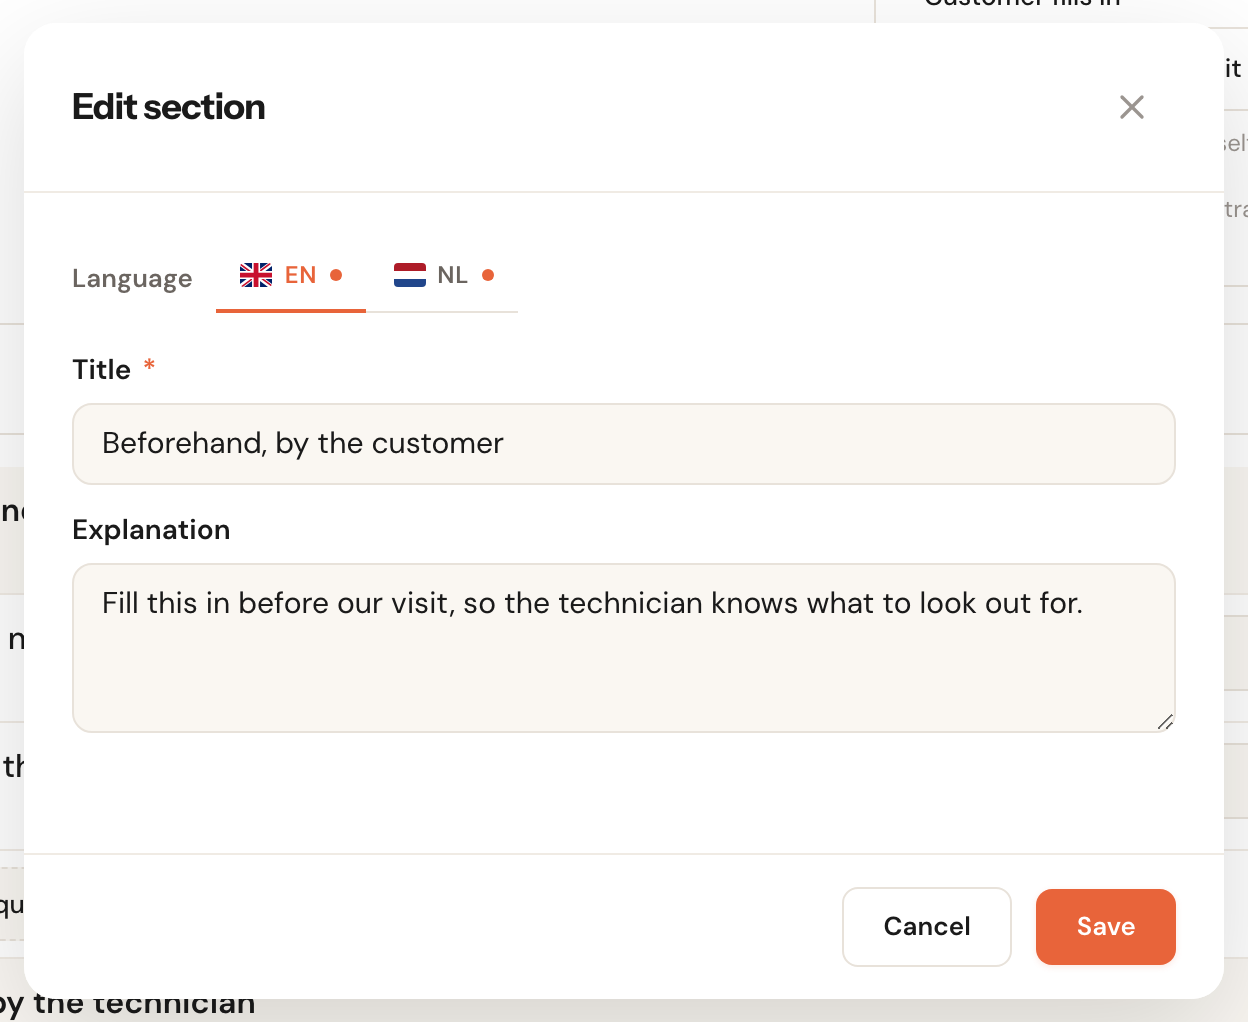Focus the Explanation text area

624,648
